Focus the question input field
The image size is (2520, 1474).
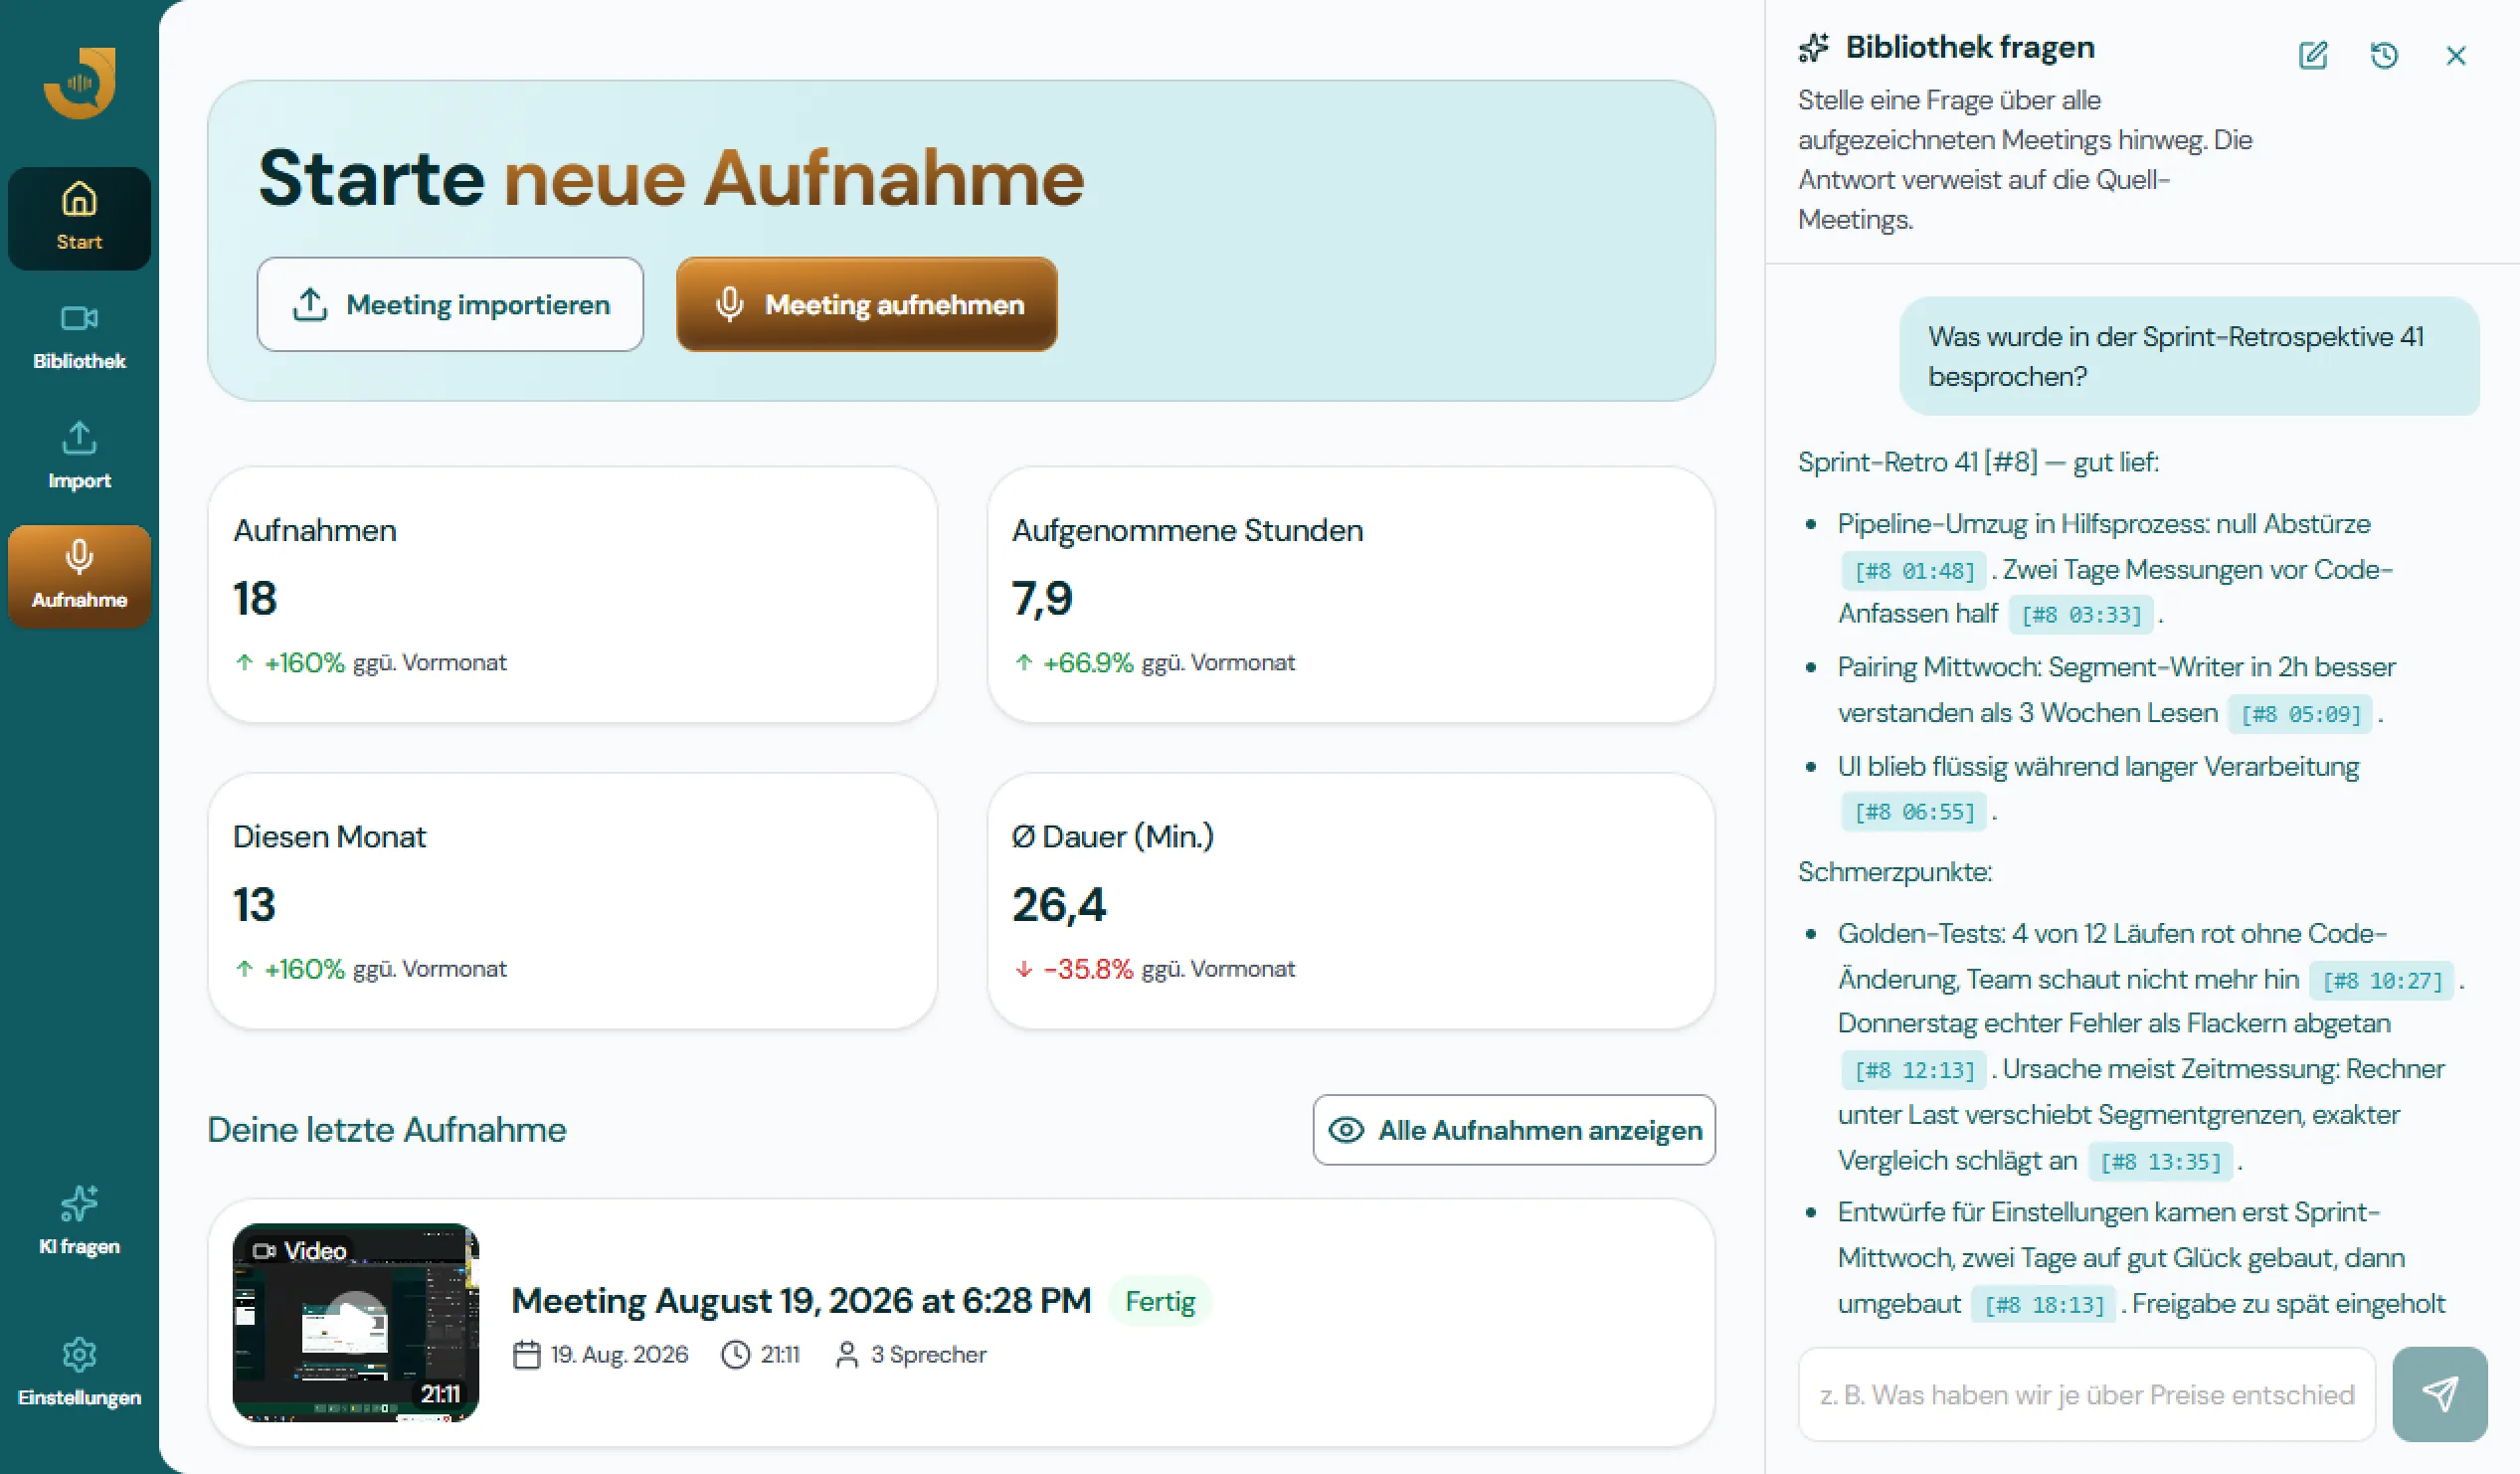pos(2087,1394)
